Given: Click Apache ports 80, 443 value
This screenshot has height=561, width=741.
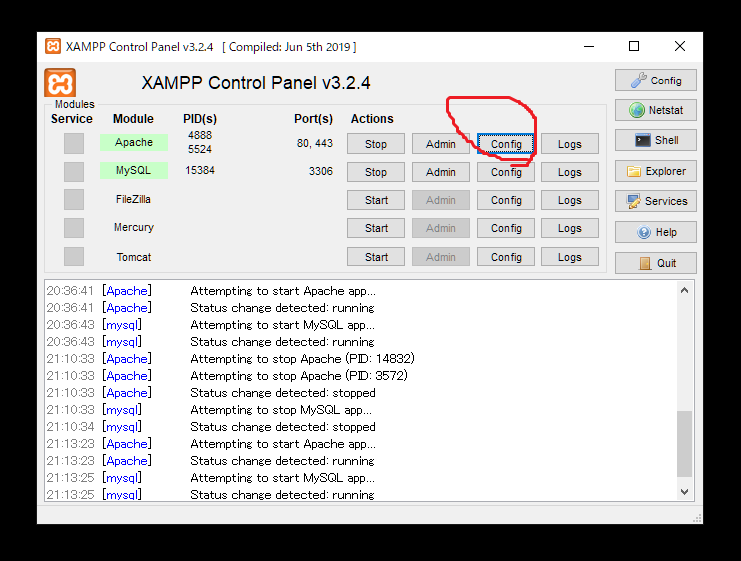Looking at the screenshot, I should 315,143.
